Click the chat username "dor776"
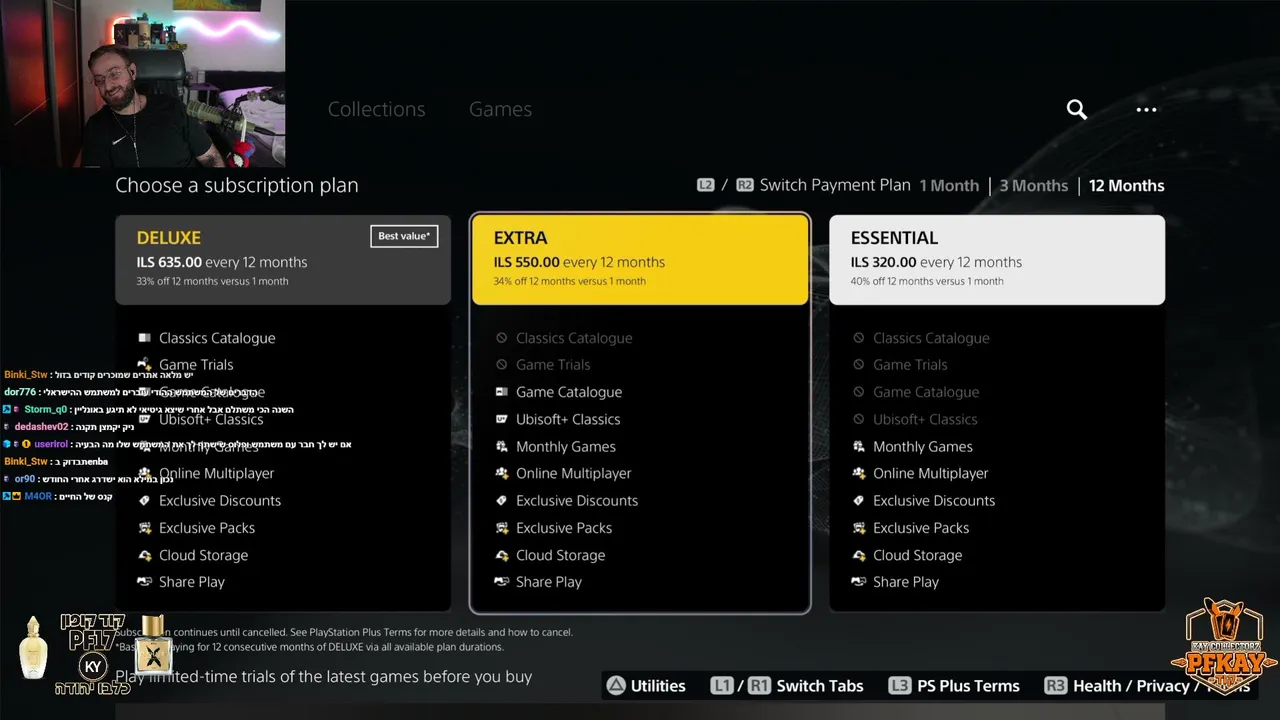Viewport: 1280px width, 720px height. click(x=20, y=392)
